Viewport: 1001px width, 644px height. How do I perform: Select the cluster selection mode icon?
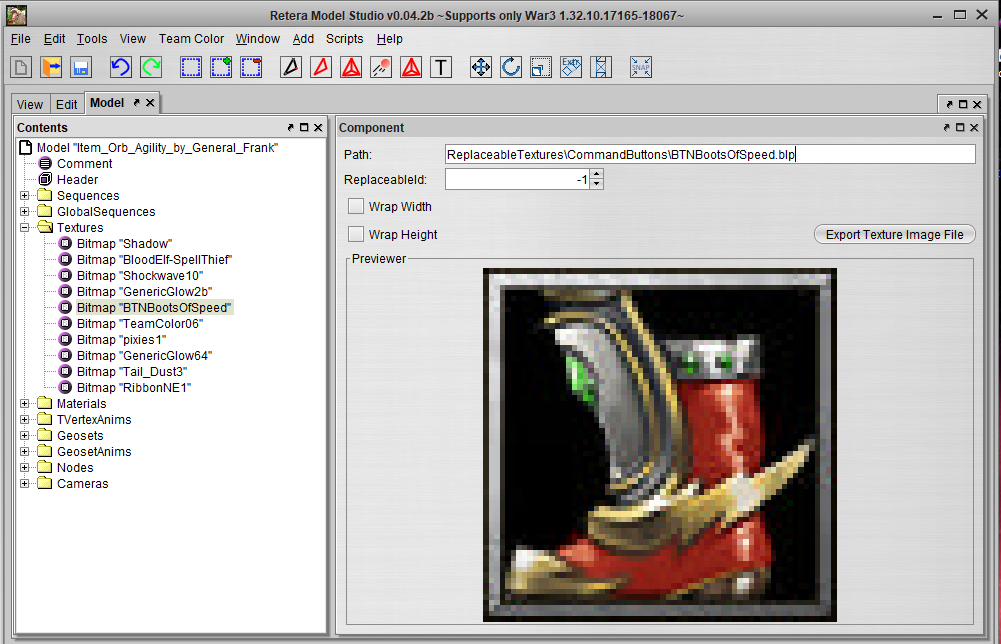[x=411, y=67]
